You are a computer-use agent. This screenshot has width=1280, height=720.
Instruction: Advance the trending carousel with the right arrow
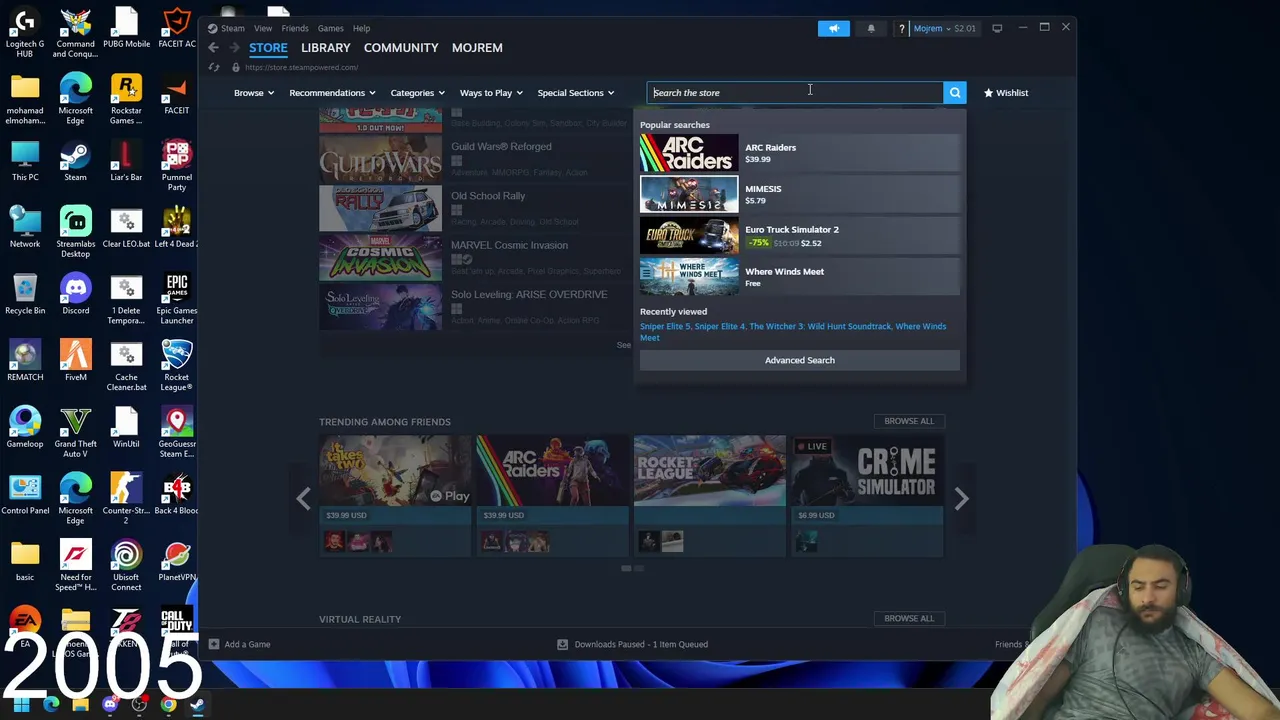[x=961, y=498]
